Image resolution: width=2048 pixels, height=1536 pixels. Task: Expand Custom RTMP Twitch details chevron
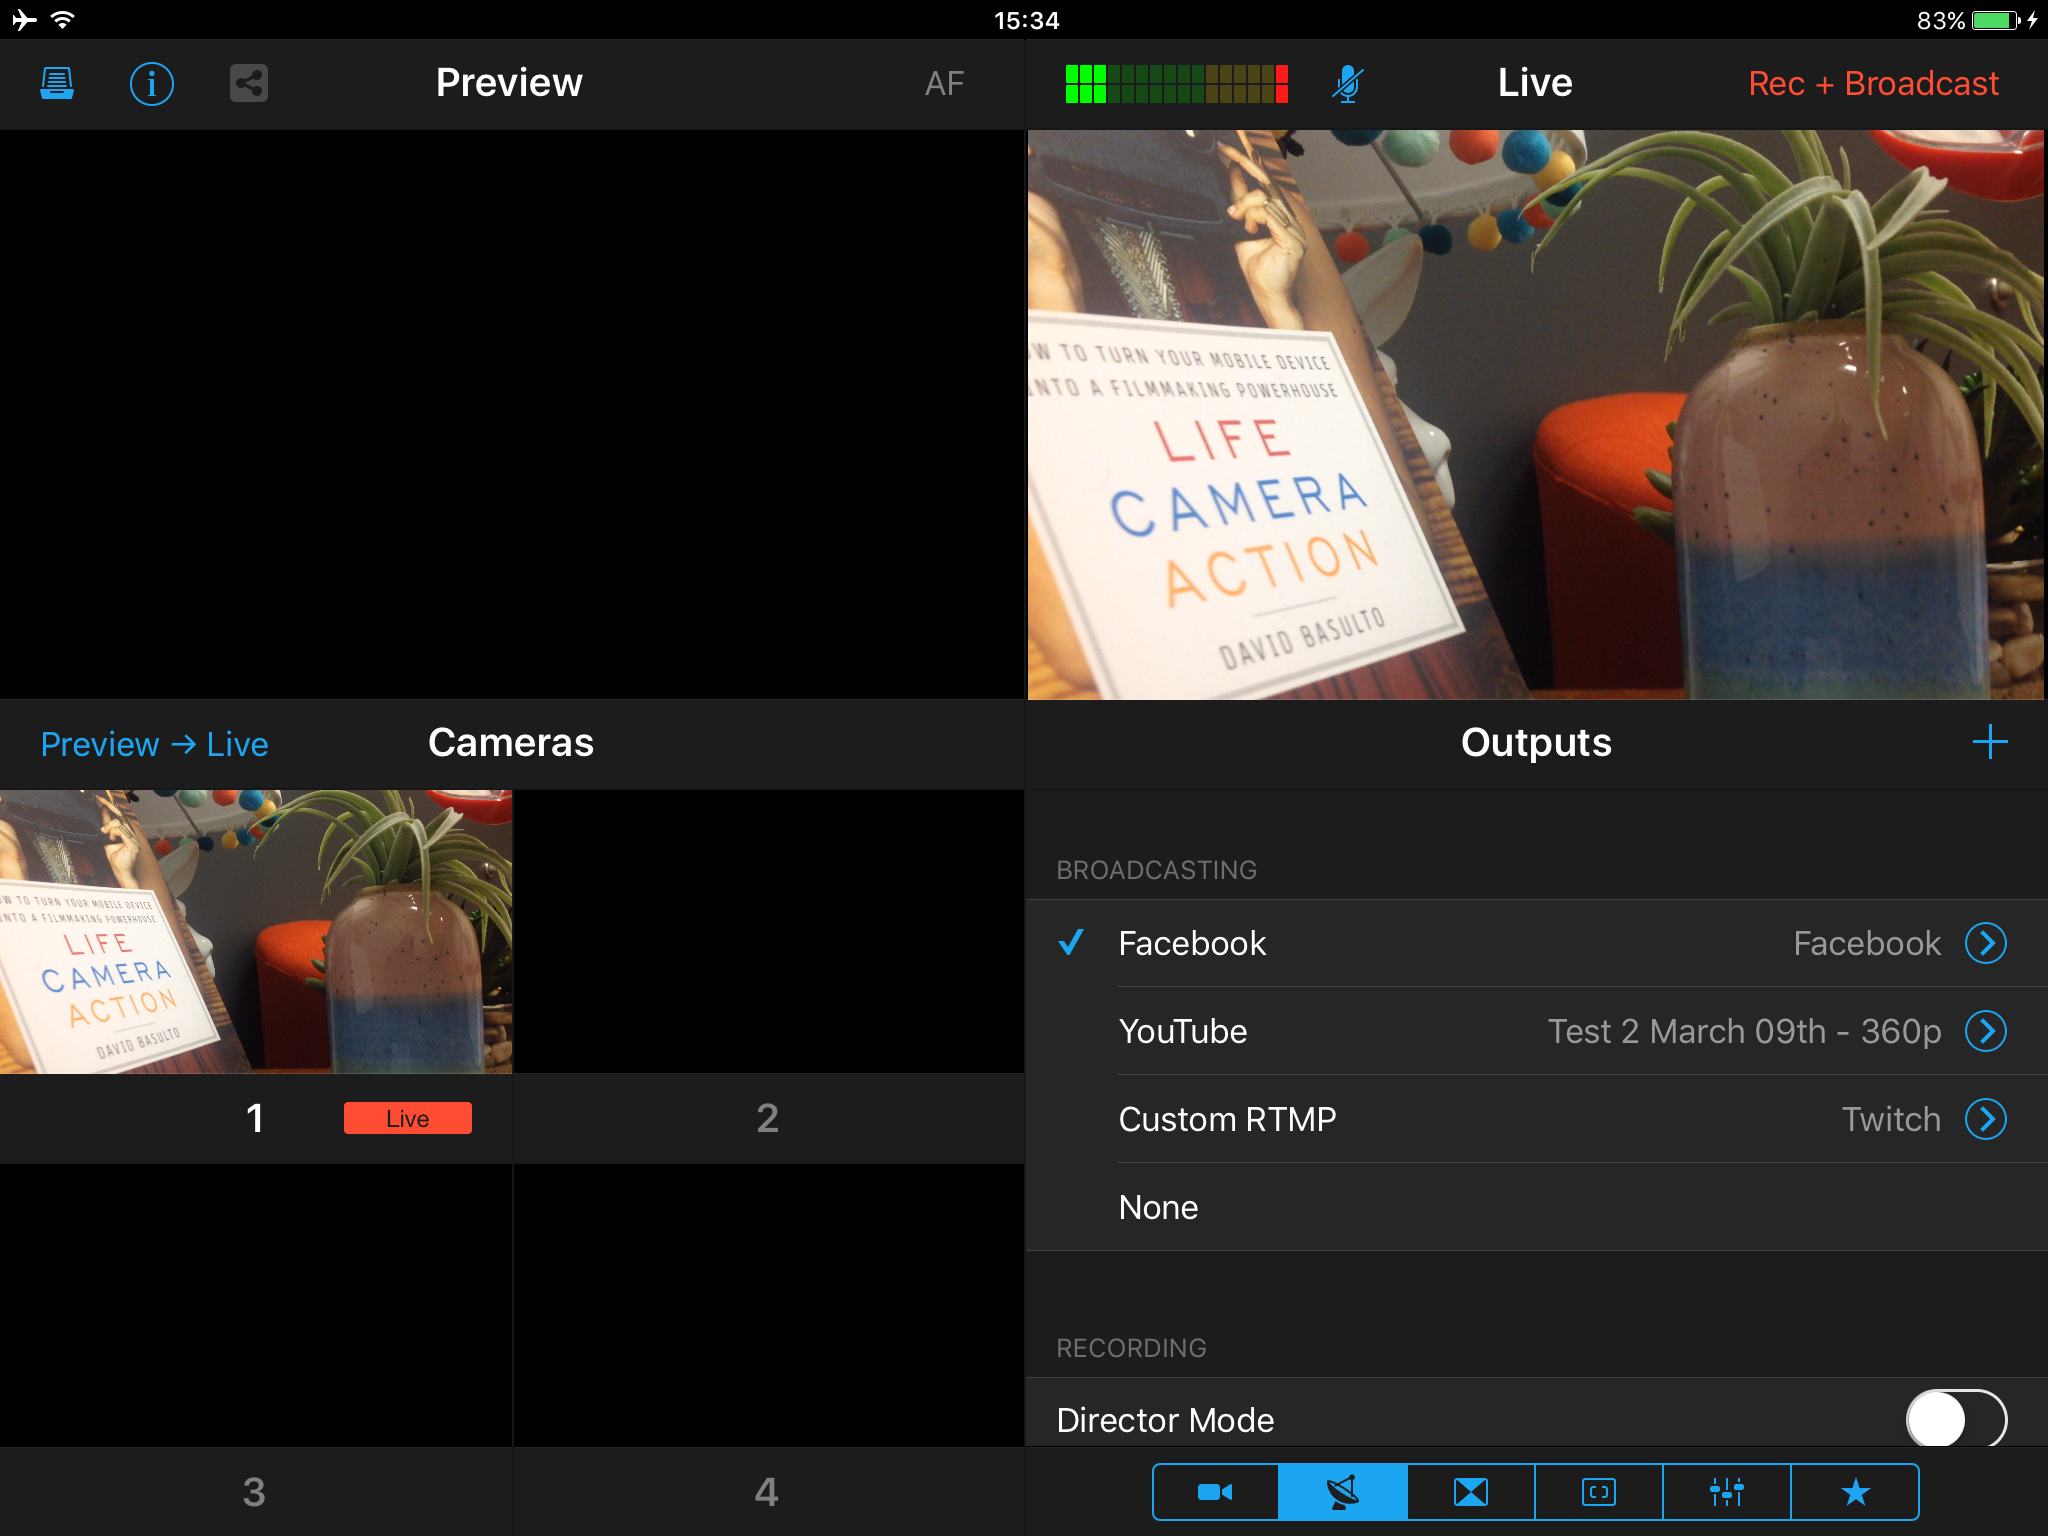(1985, 1119)
